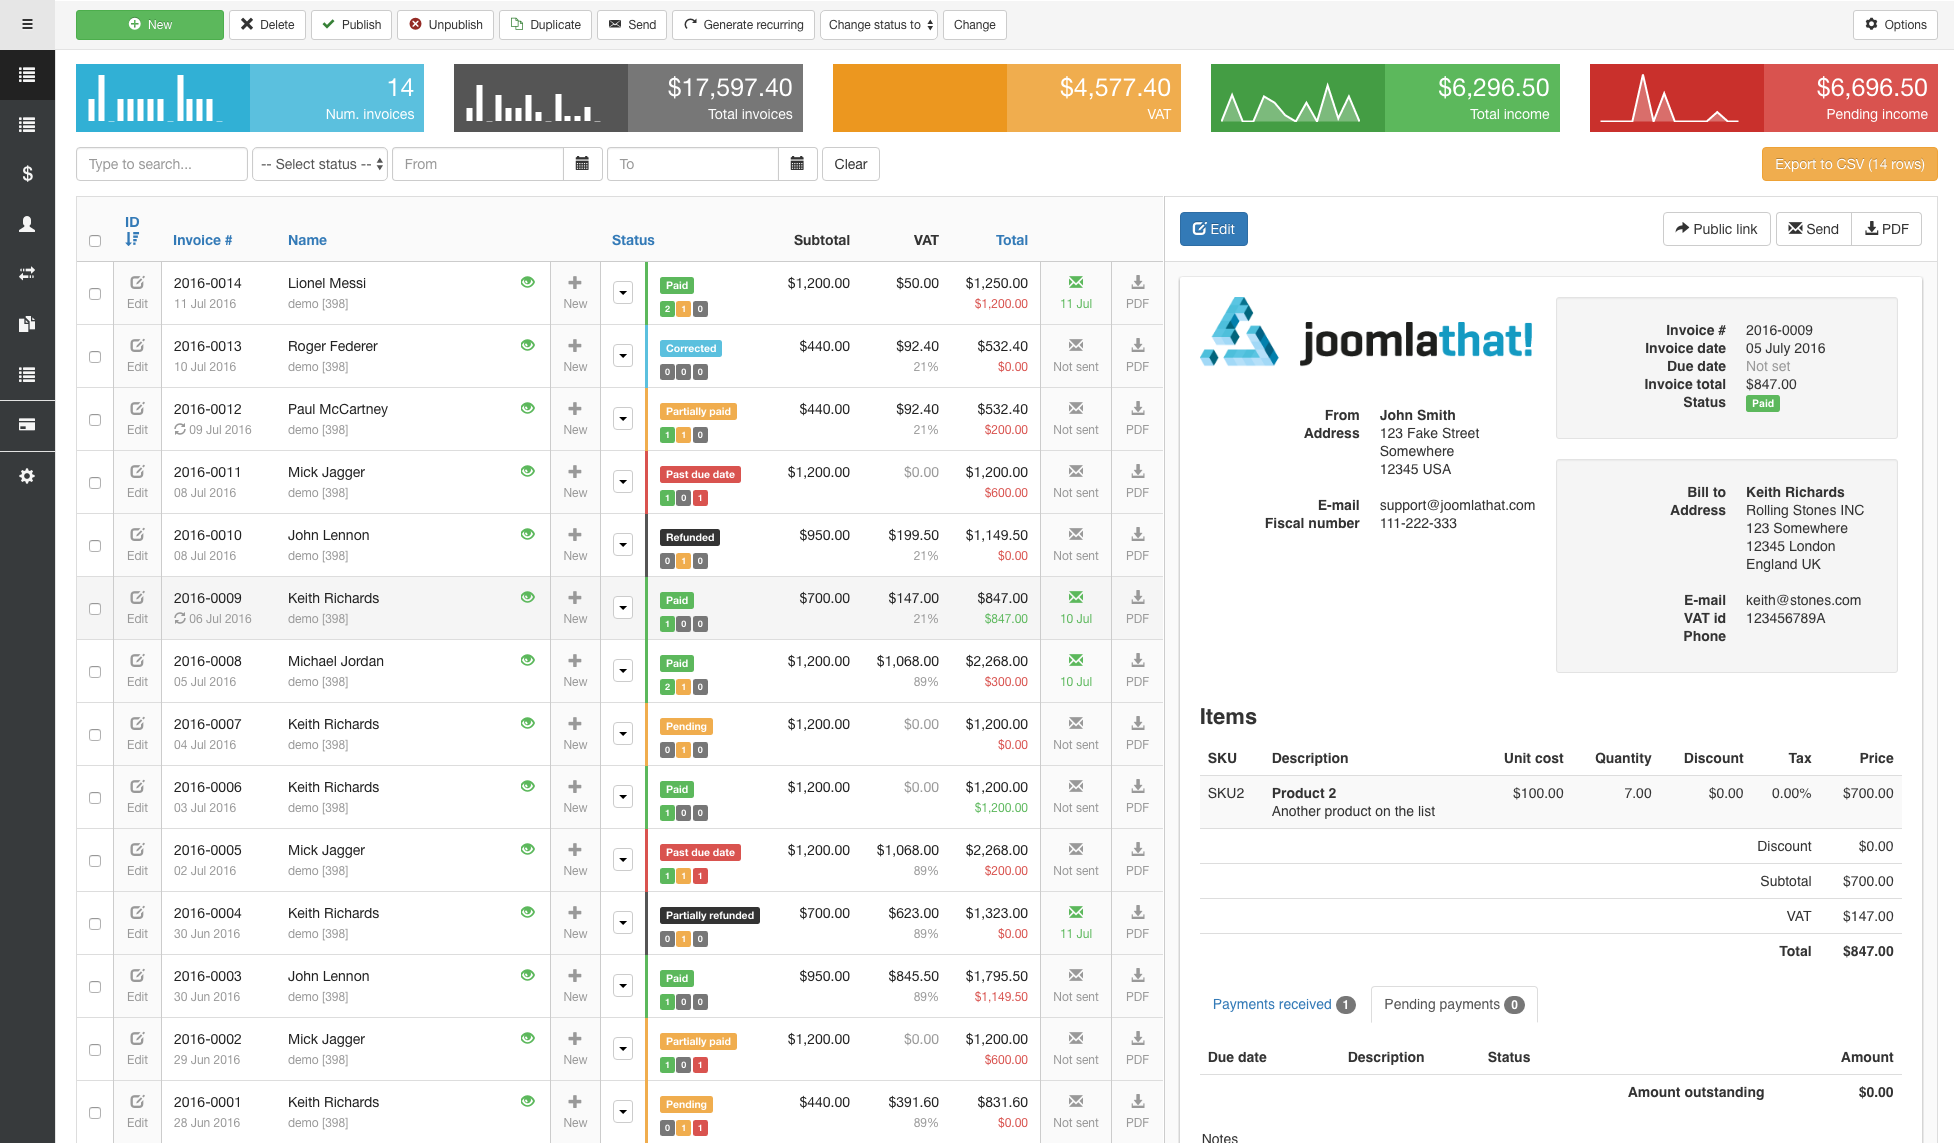
Task: Expand row dropdown for invoice 2016-0006
Action: click(x=623, y=797)
